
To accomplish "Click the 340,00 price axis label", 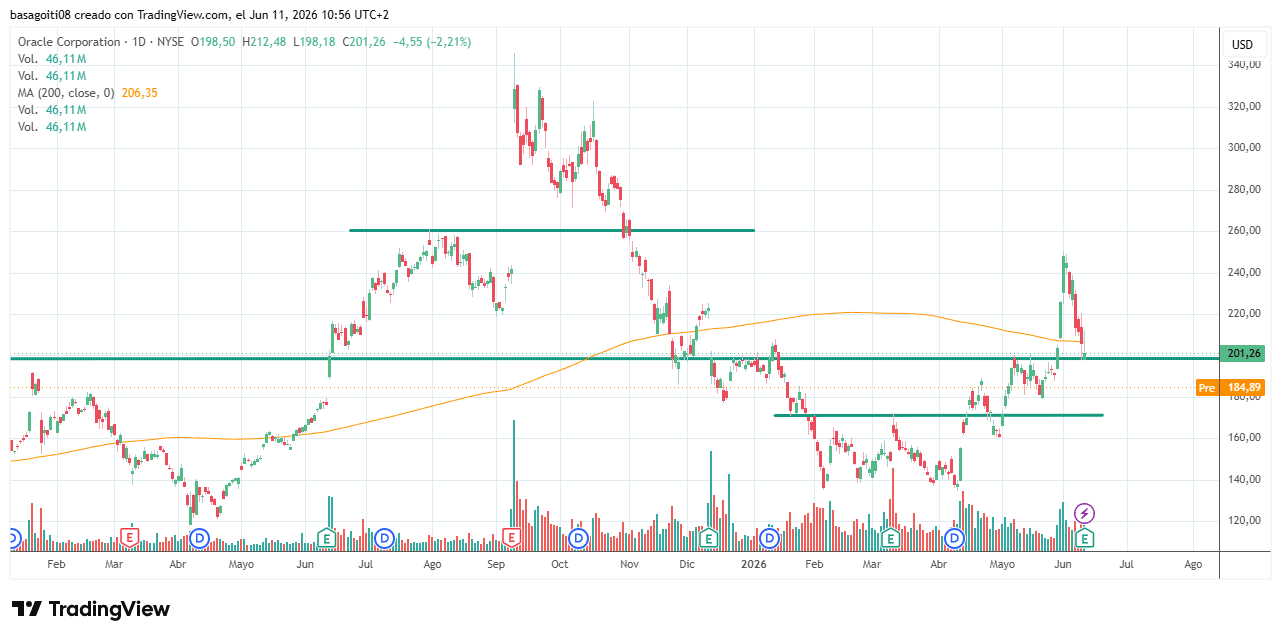I will [x=1244, y=65].
